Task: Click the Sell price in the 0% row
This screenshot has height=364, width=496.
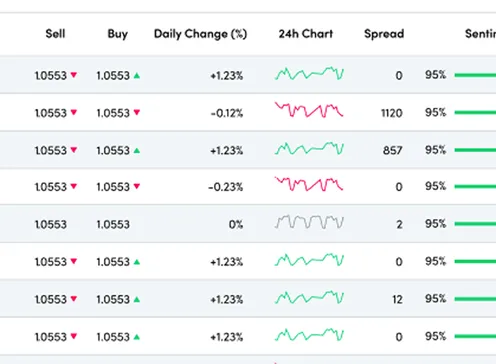Action: click(x=51, y=224)
